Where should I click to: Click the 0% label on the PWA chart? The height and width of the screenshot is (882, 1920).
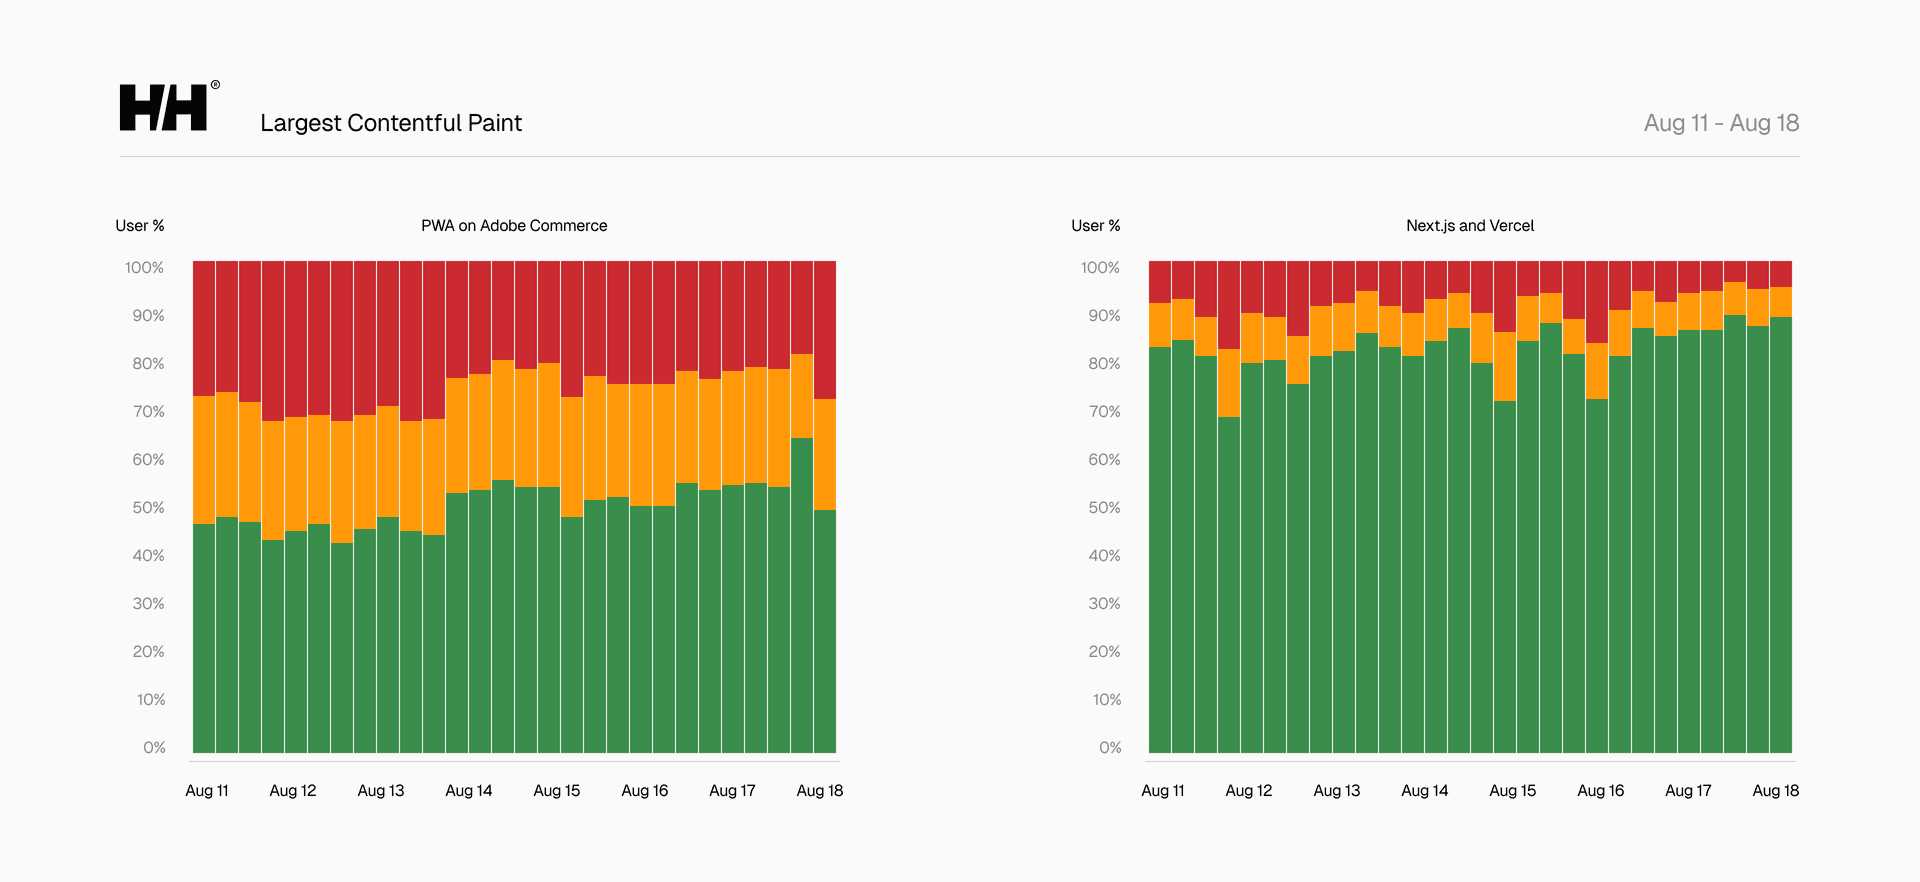[x=154, y=748]
